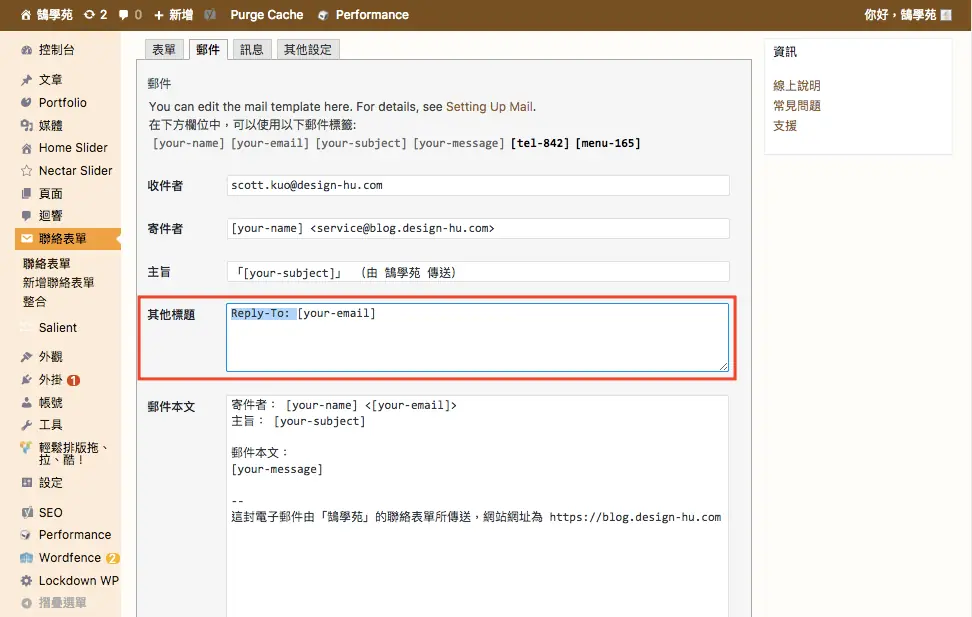
Task: Click Purge Cache in the admin bar
Action: [x=267, y=15]
